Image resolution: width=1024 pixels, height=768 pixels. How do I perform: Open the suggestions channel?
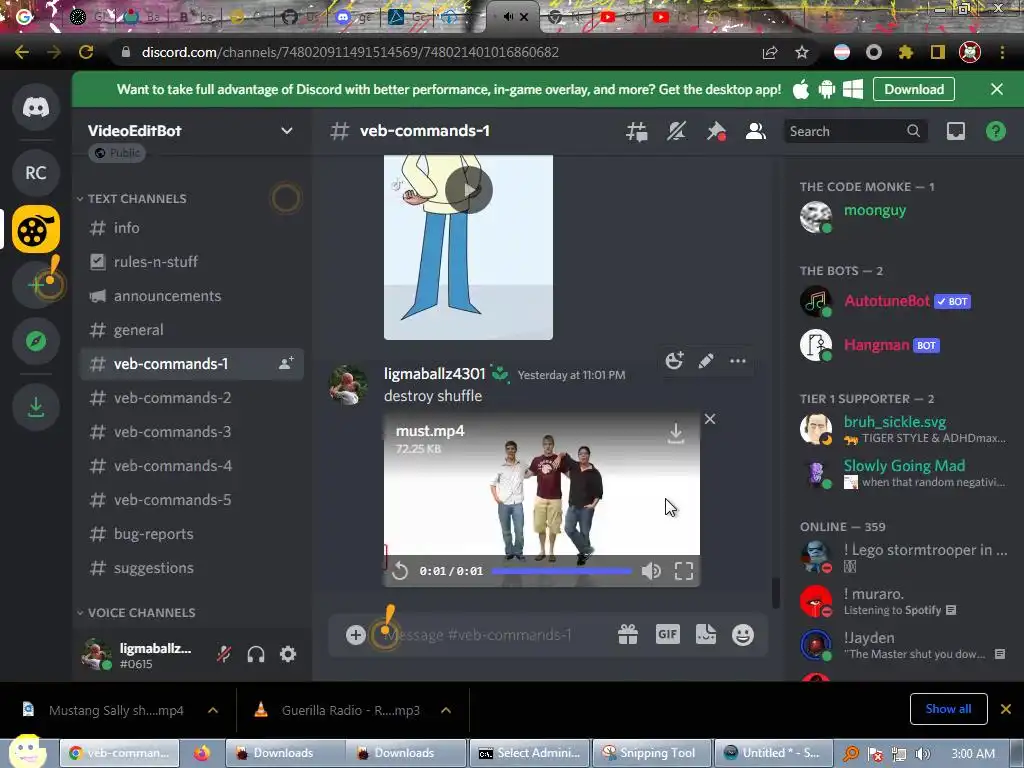coord(191,568)
